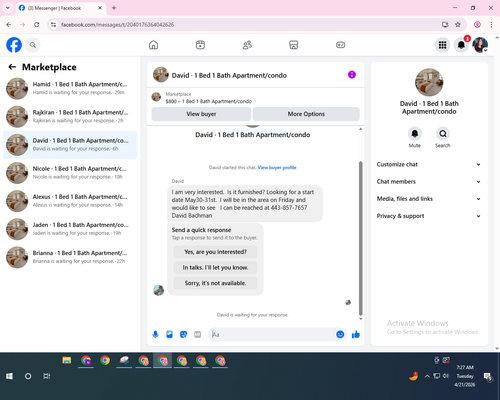Choose a sticker icon

183,334
